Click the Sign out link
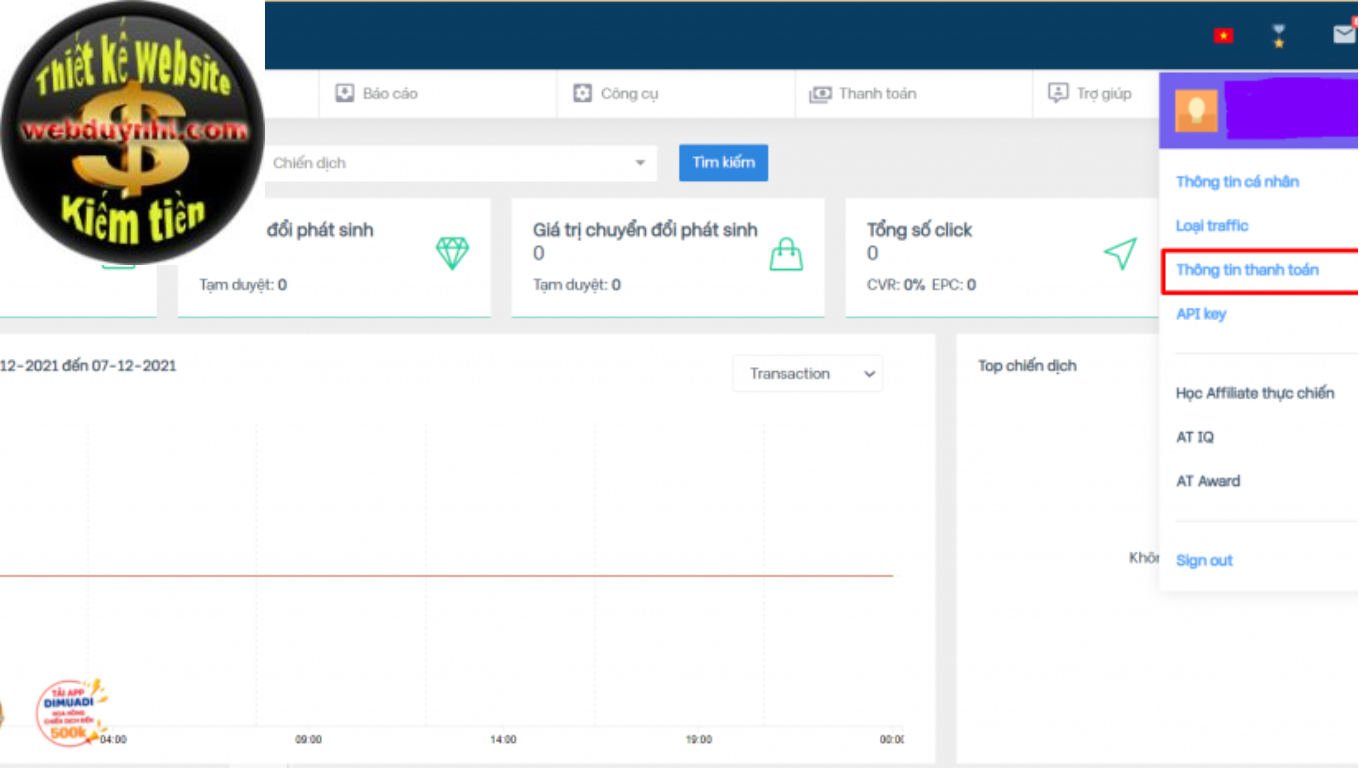Viewport: 1366px width, 768px height. click(1204, 561)
